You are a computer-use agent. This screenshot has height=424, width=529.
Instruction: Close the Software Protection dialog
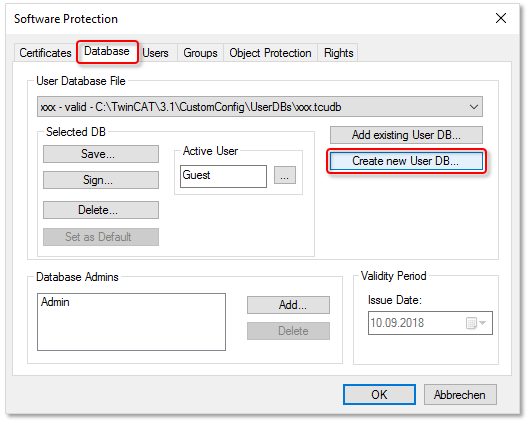[501, 18]
